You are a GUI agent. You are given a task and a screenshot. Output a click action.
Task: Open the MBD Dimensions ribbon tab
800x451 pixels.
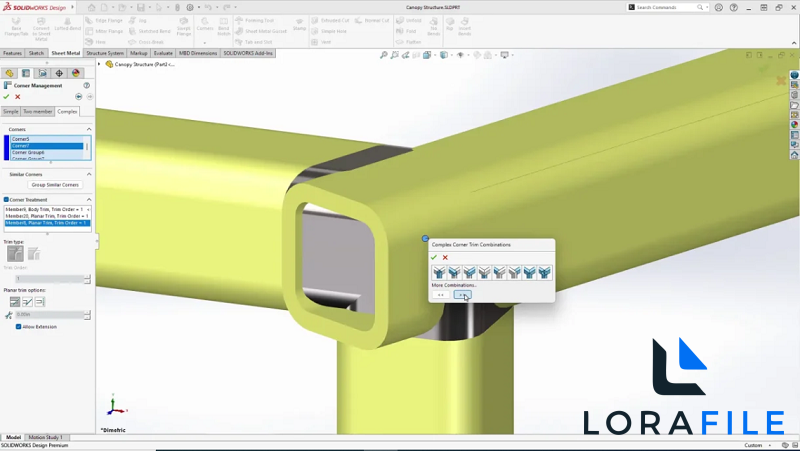198,53
